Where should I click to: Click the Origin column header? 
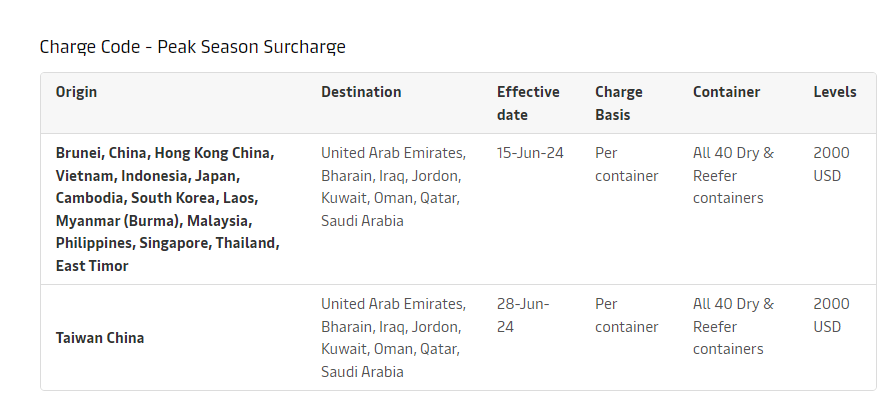tap(76, 92)
